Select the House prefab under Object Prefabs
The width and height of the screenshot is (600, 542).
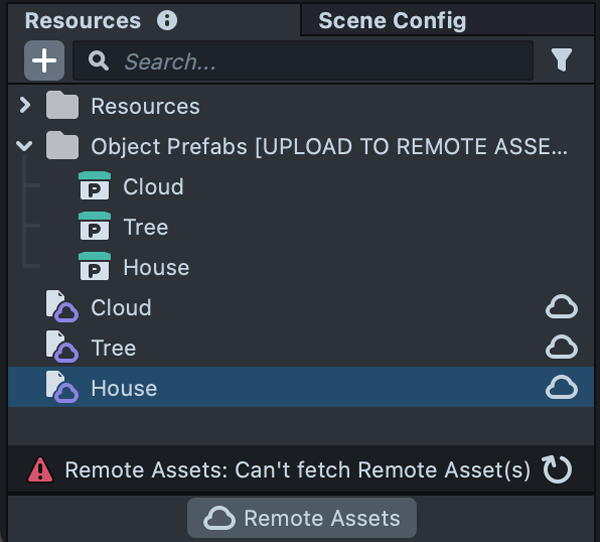tap(155, 268)
